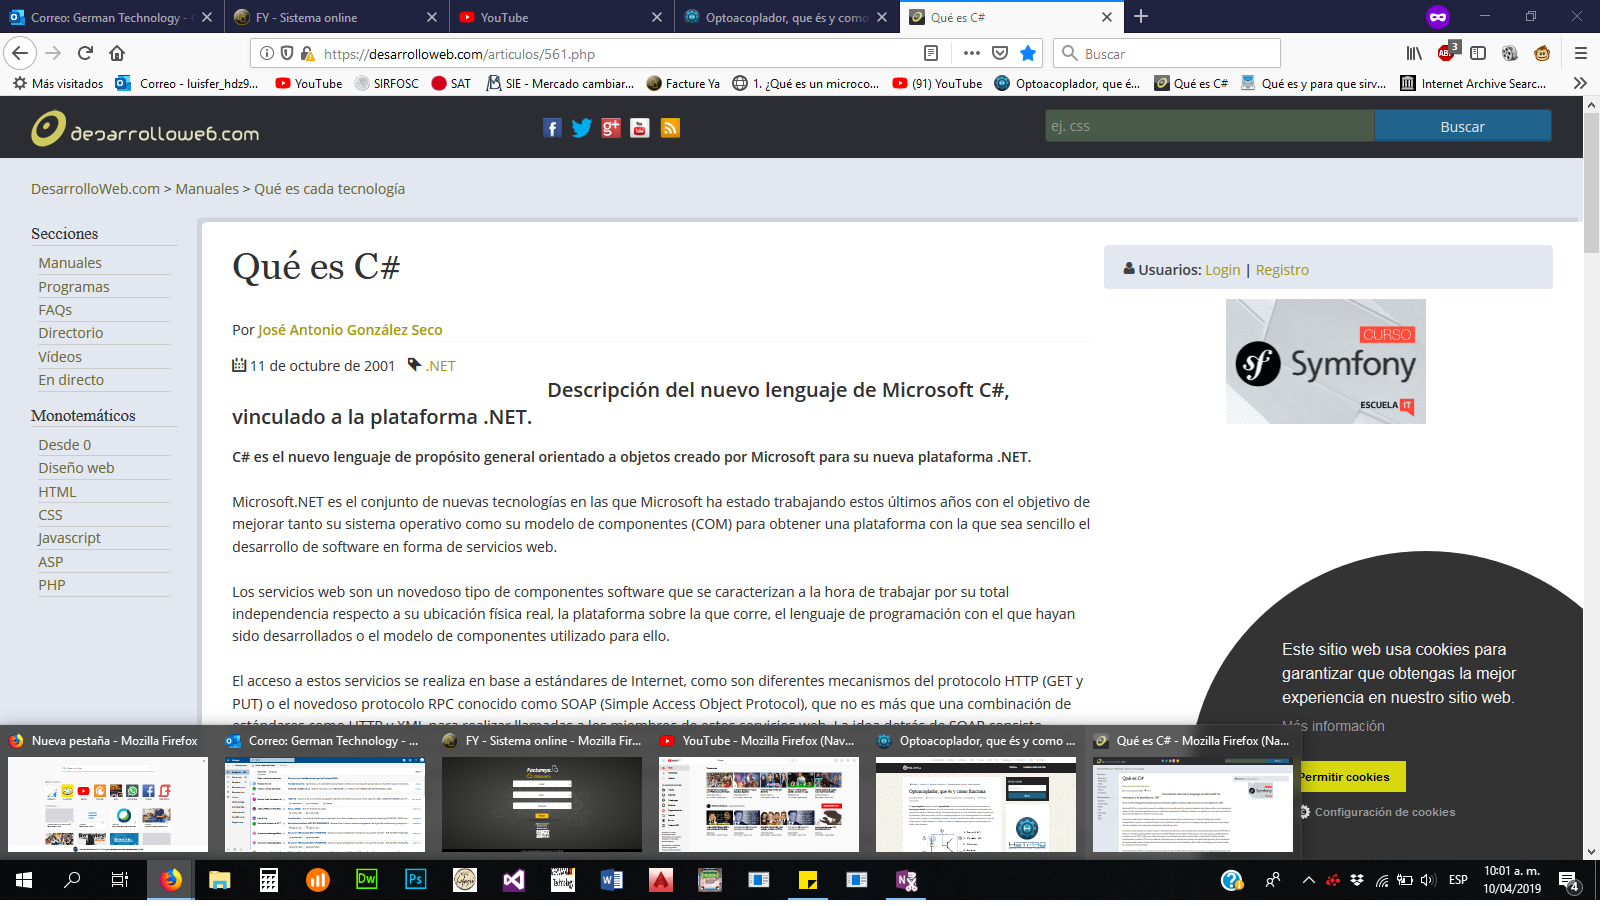Click the Login link
Screen dimensions: 1604x906
tap(1222, 270)
